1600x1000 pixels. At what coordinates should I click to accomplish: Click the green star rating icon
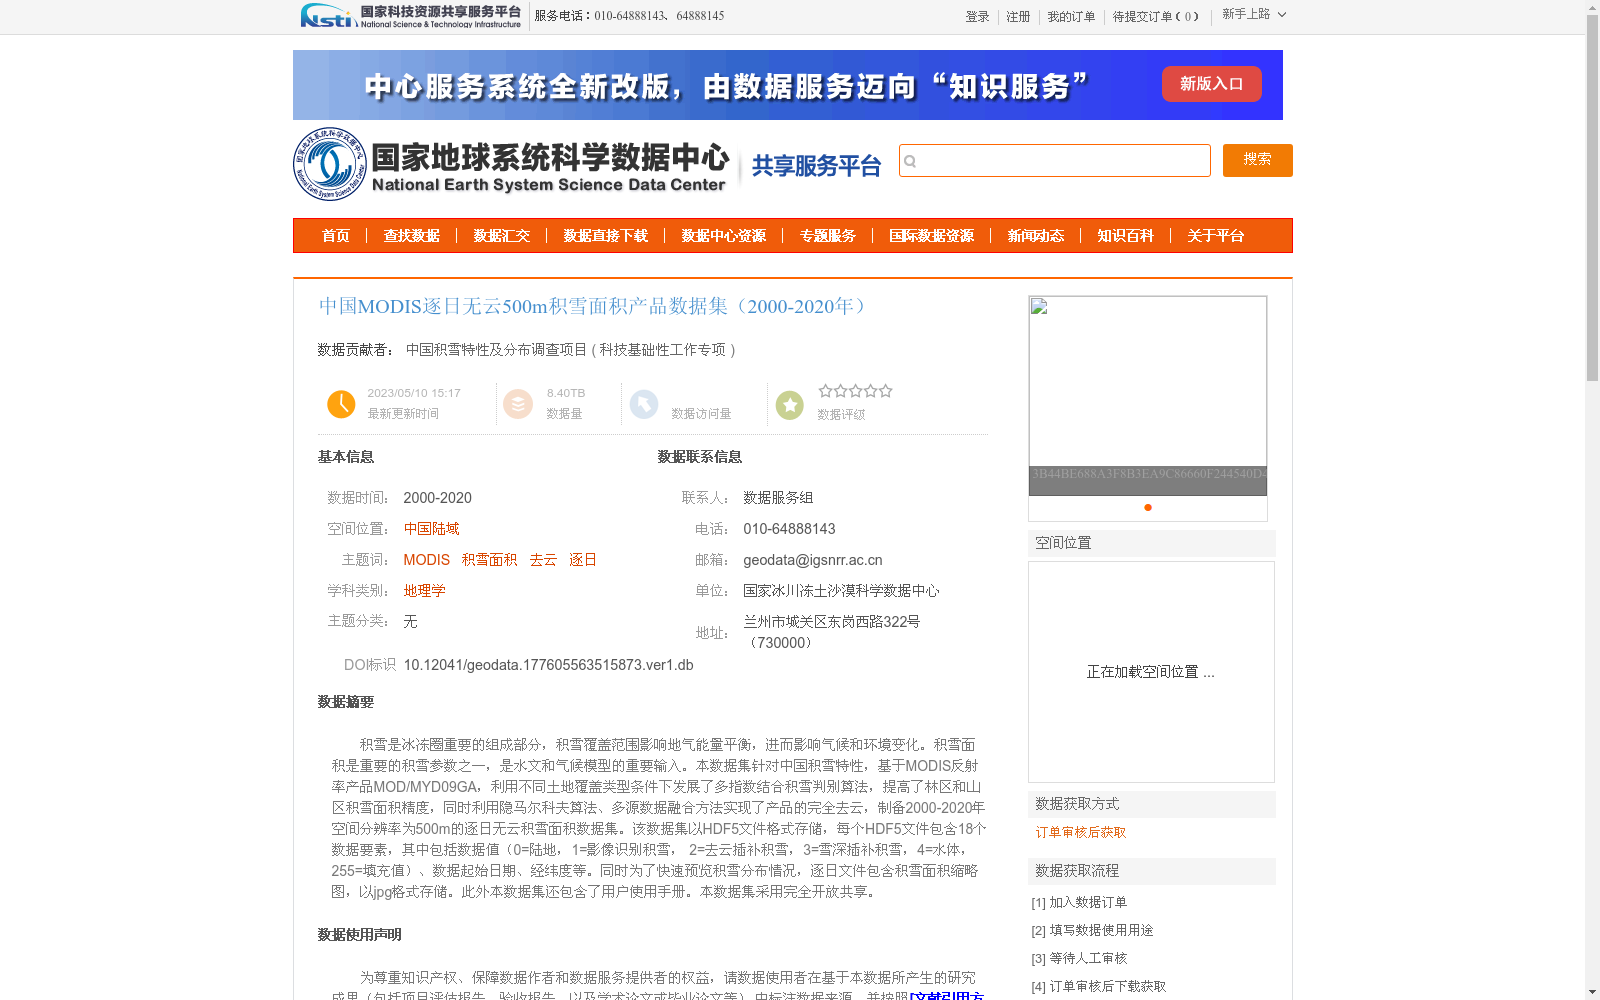tap(790, 405)
